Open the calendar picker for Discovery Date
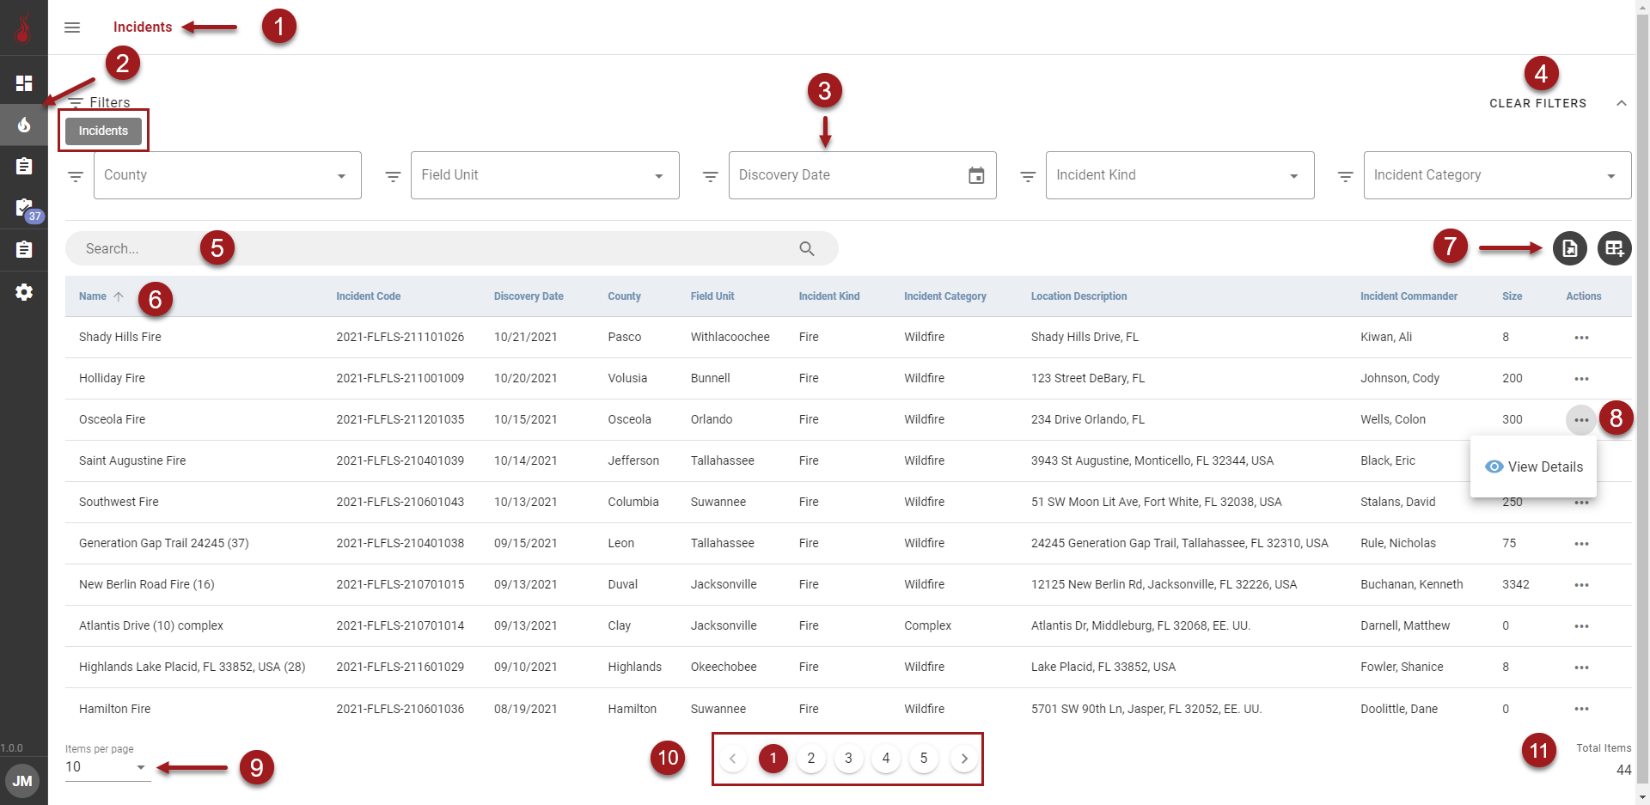 976,176
